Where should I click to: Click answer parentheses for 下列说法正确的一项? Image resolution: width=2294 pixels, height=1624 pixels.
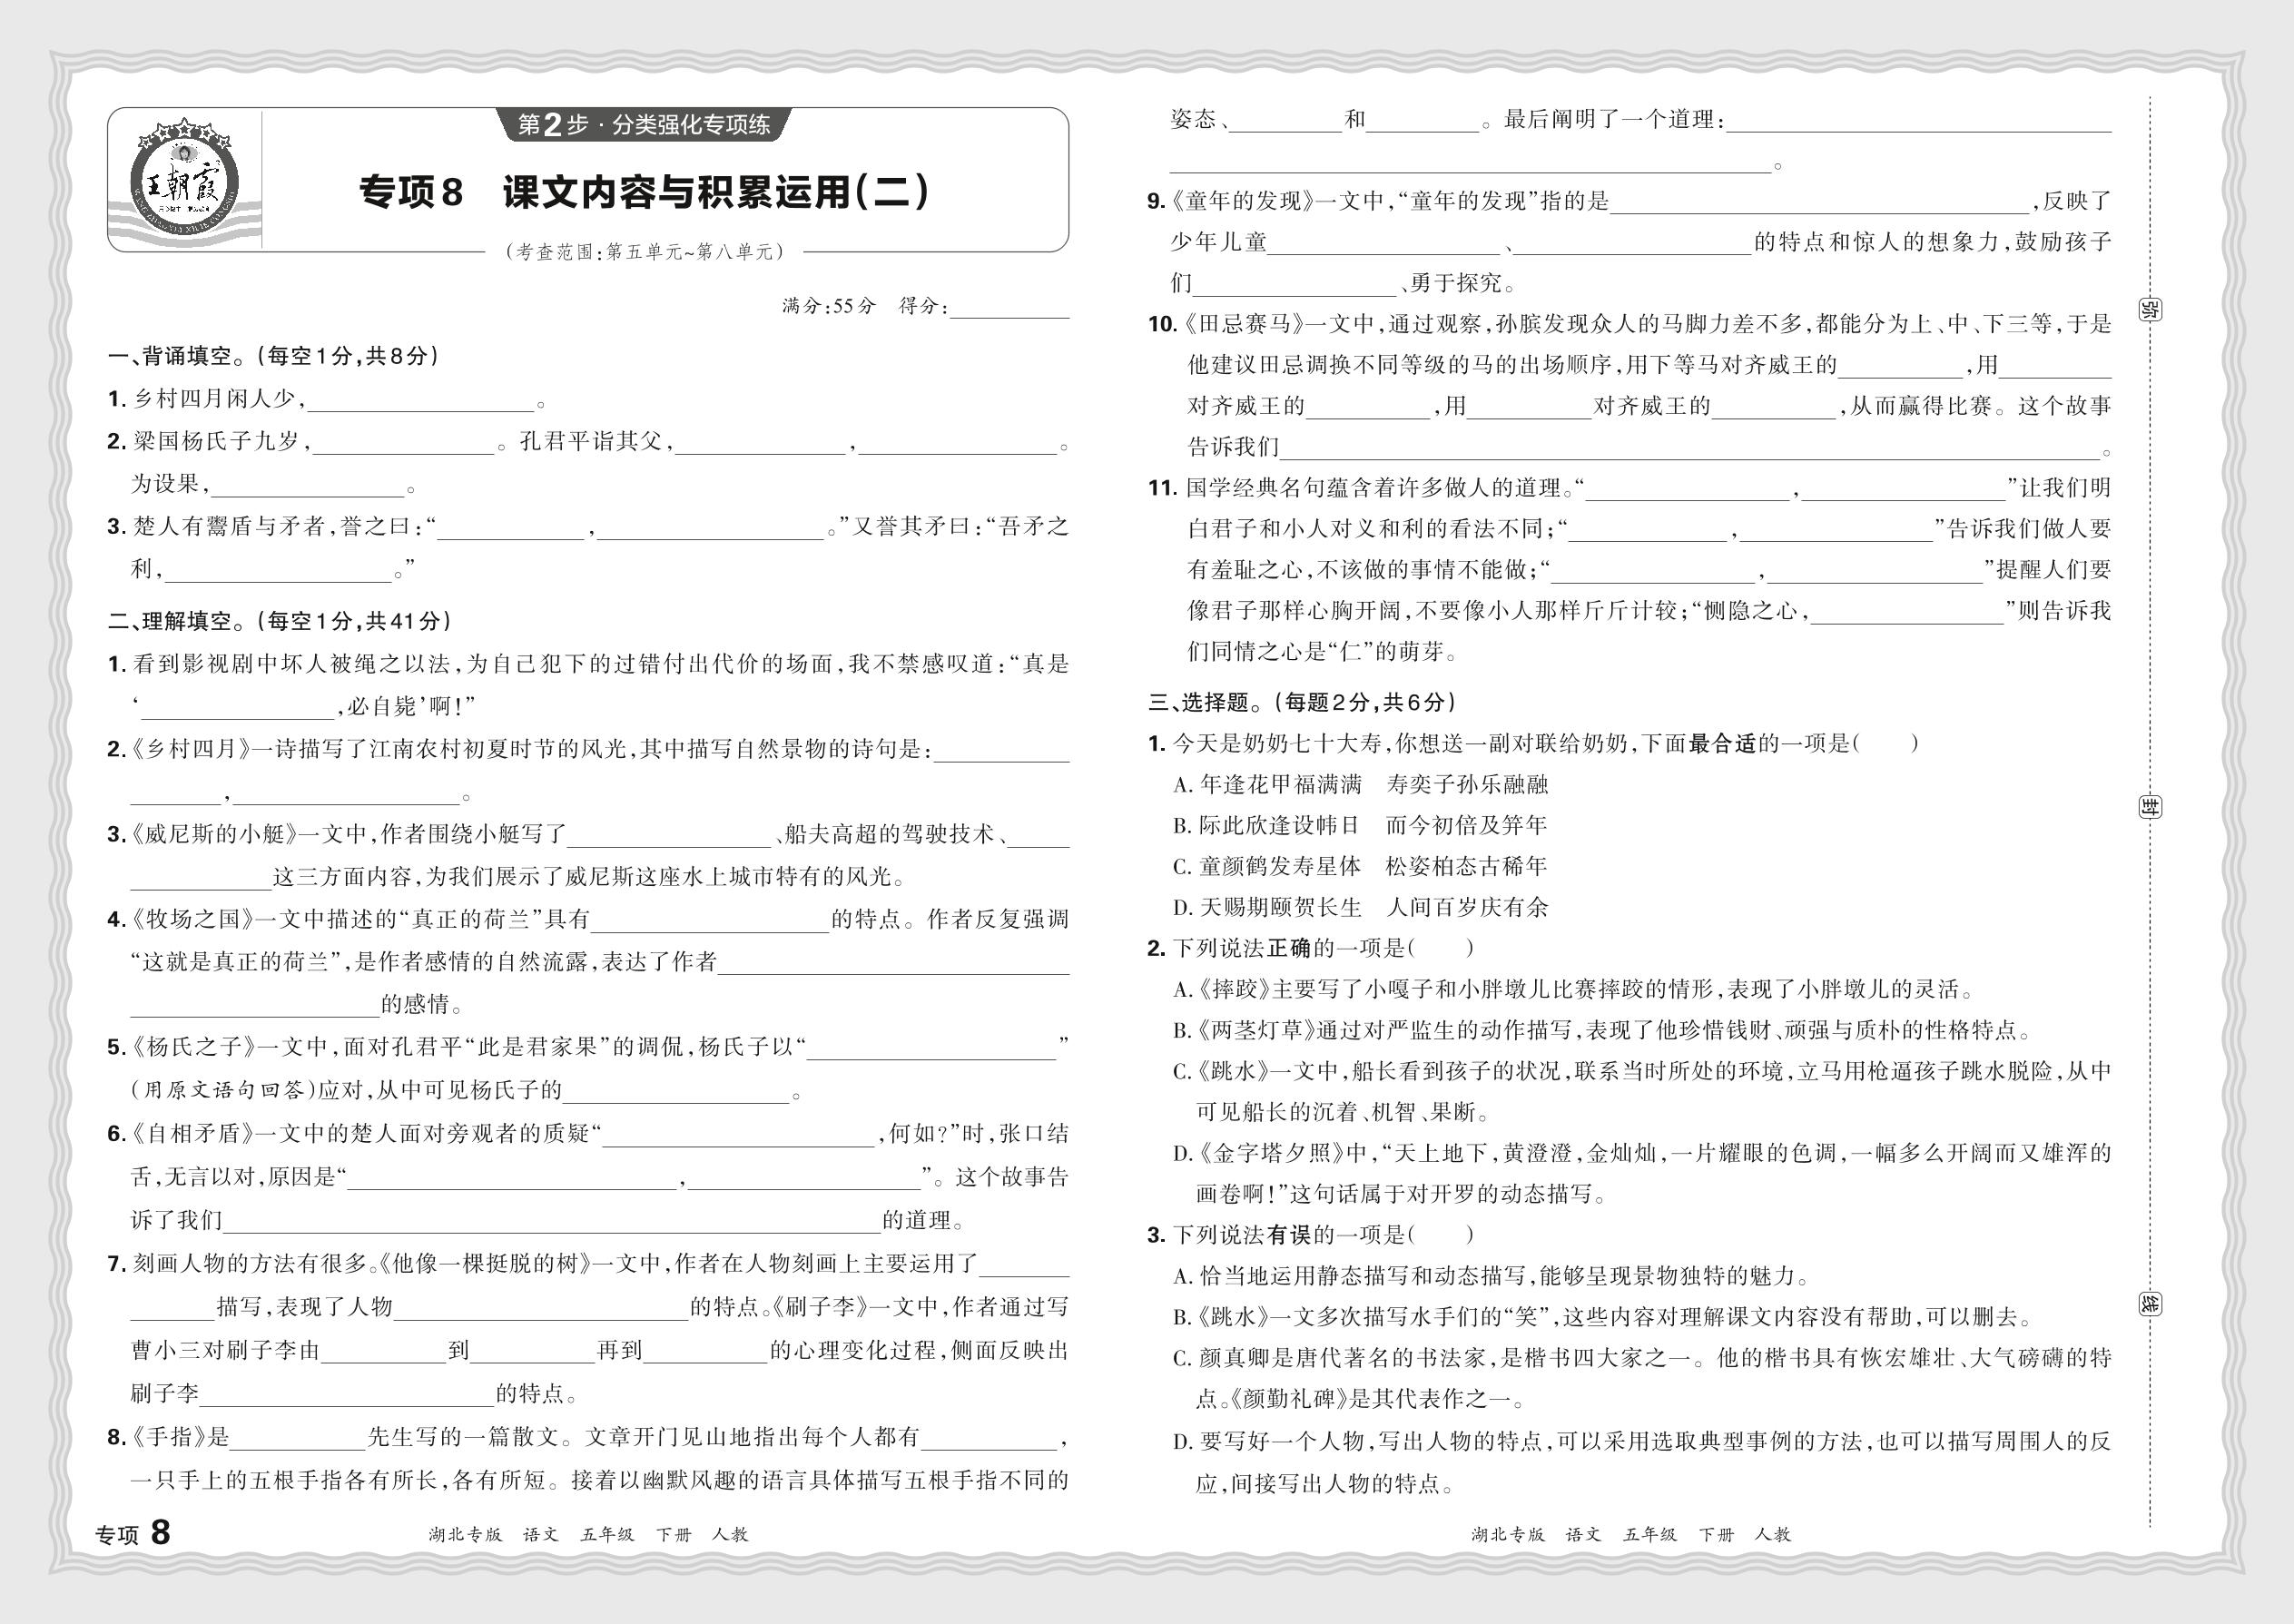coord(1441,949)
